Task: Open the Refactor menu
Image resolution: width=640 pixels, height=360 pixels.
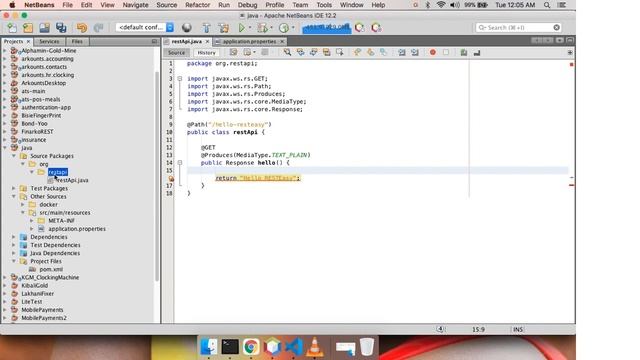Action: (198, 5)
